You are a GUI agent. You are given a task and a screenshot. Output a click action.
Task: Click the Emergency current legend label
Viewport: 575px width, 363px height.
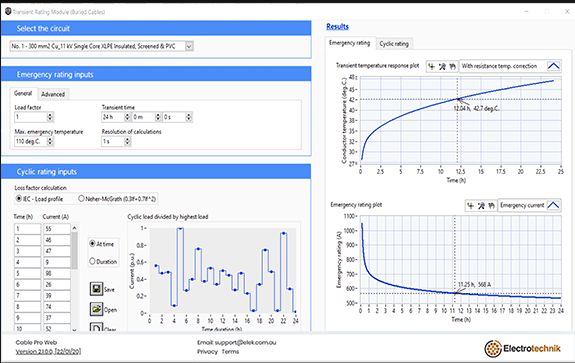(x=522, y=205)
